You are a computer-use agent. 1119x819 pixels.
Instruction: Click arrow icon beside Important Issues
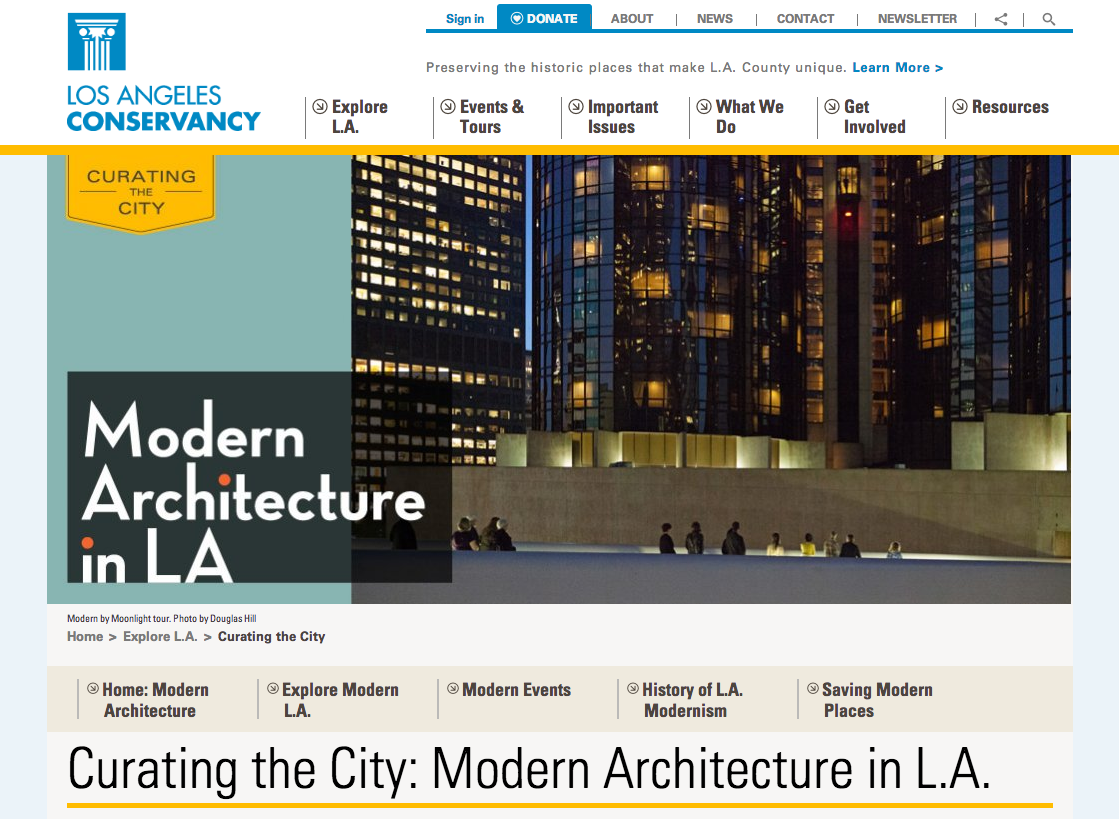click(576, 106)
